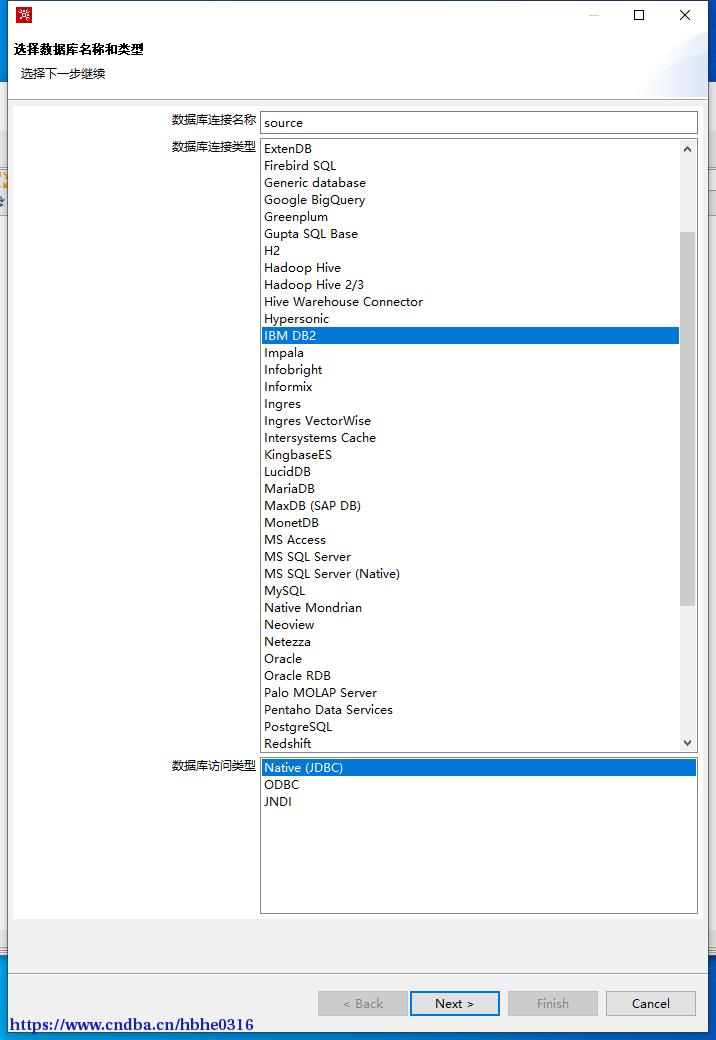The width and height of the screenshot is (716, 1040).
Task: Select Pentaho Data Services
Action: point(471,710)
